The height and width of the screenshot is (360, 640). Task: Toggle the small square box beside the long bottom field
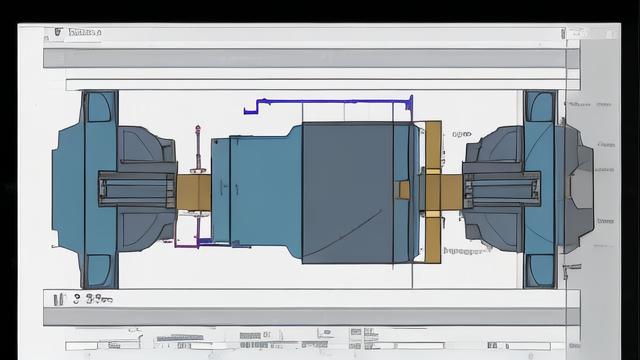pos(356,346)
